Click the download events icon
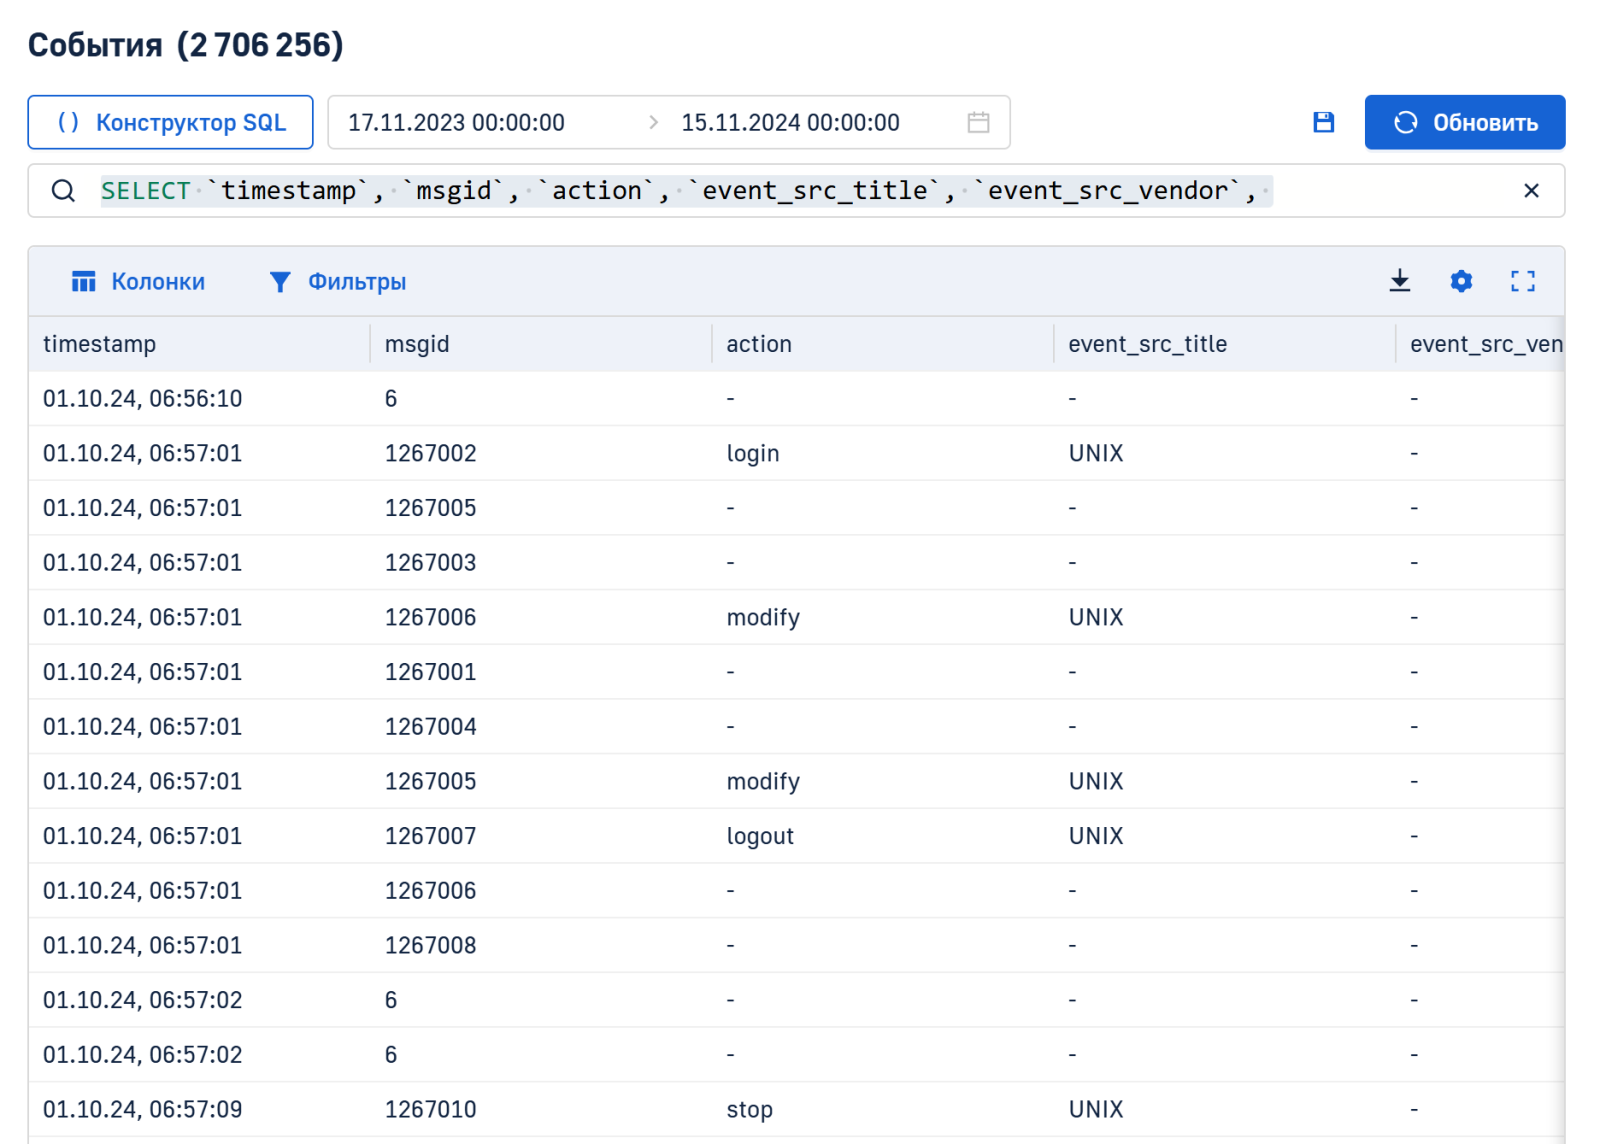1600x1144 pixels. click(1400, 281)
